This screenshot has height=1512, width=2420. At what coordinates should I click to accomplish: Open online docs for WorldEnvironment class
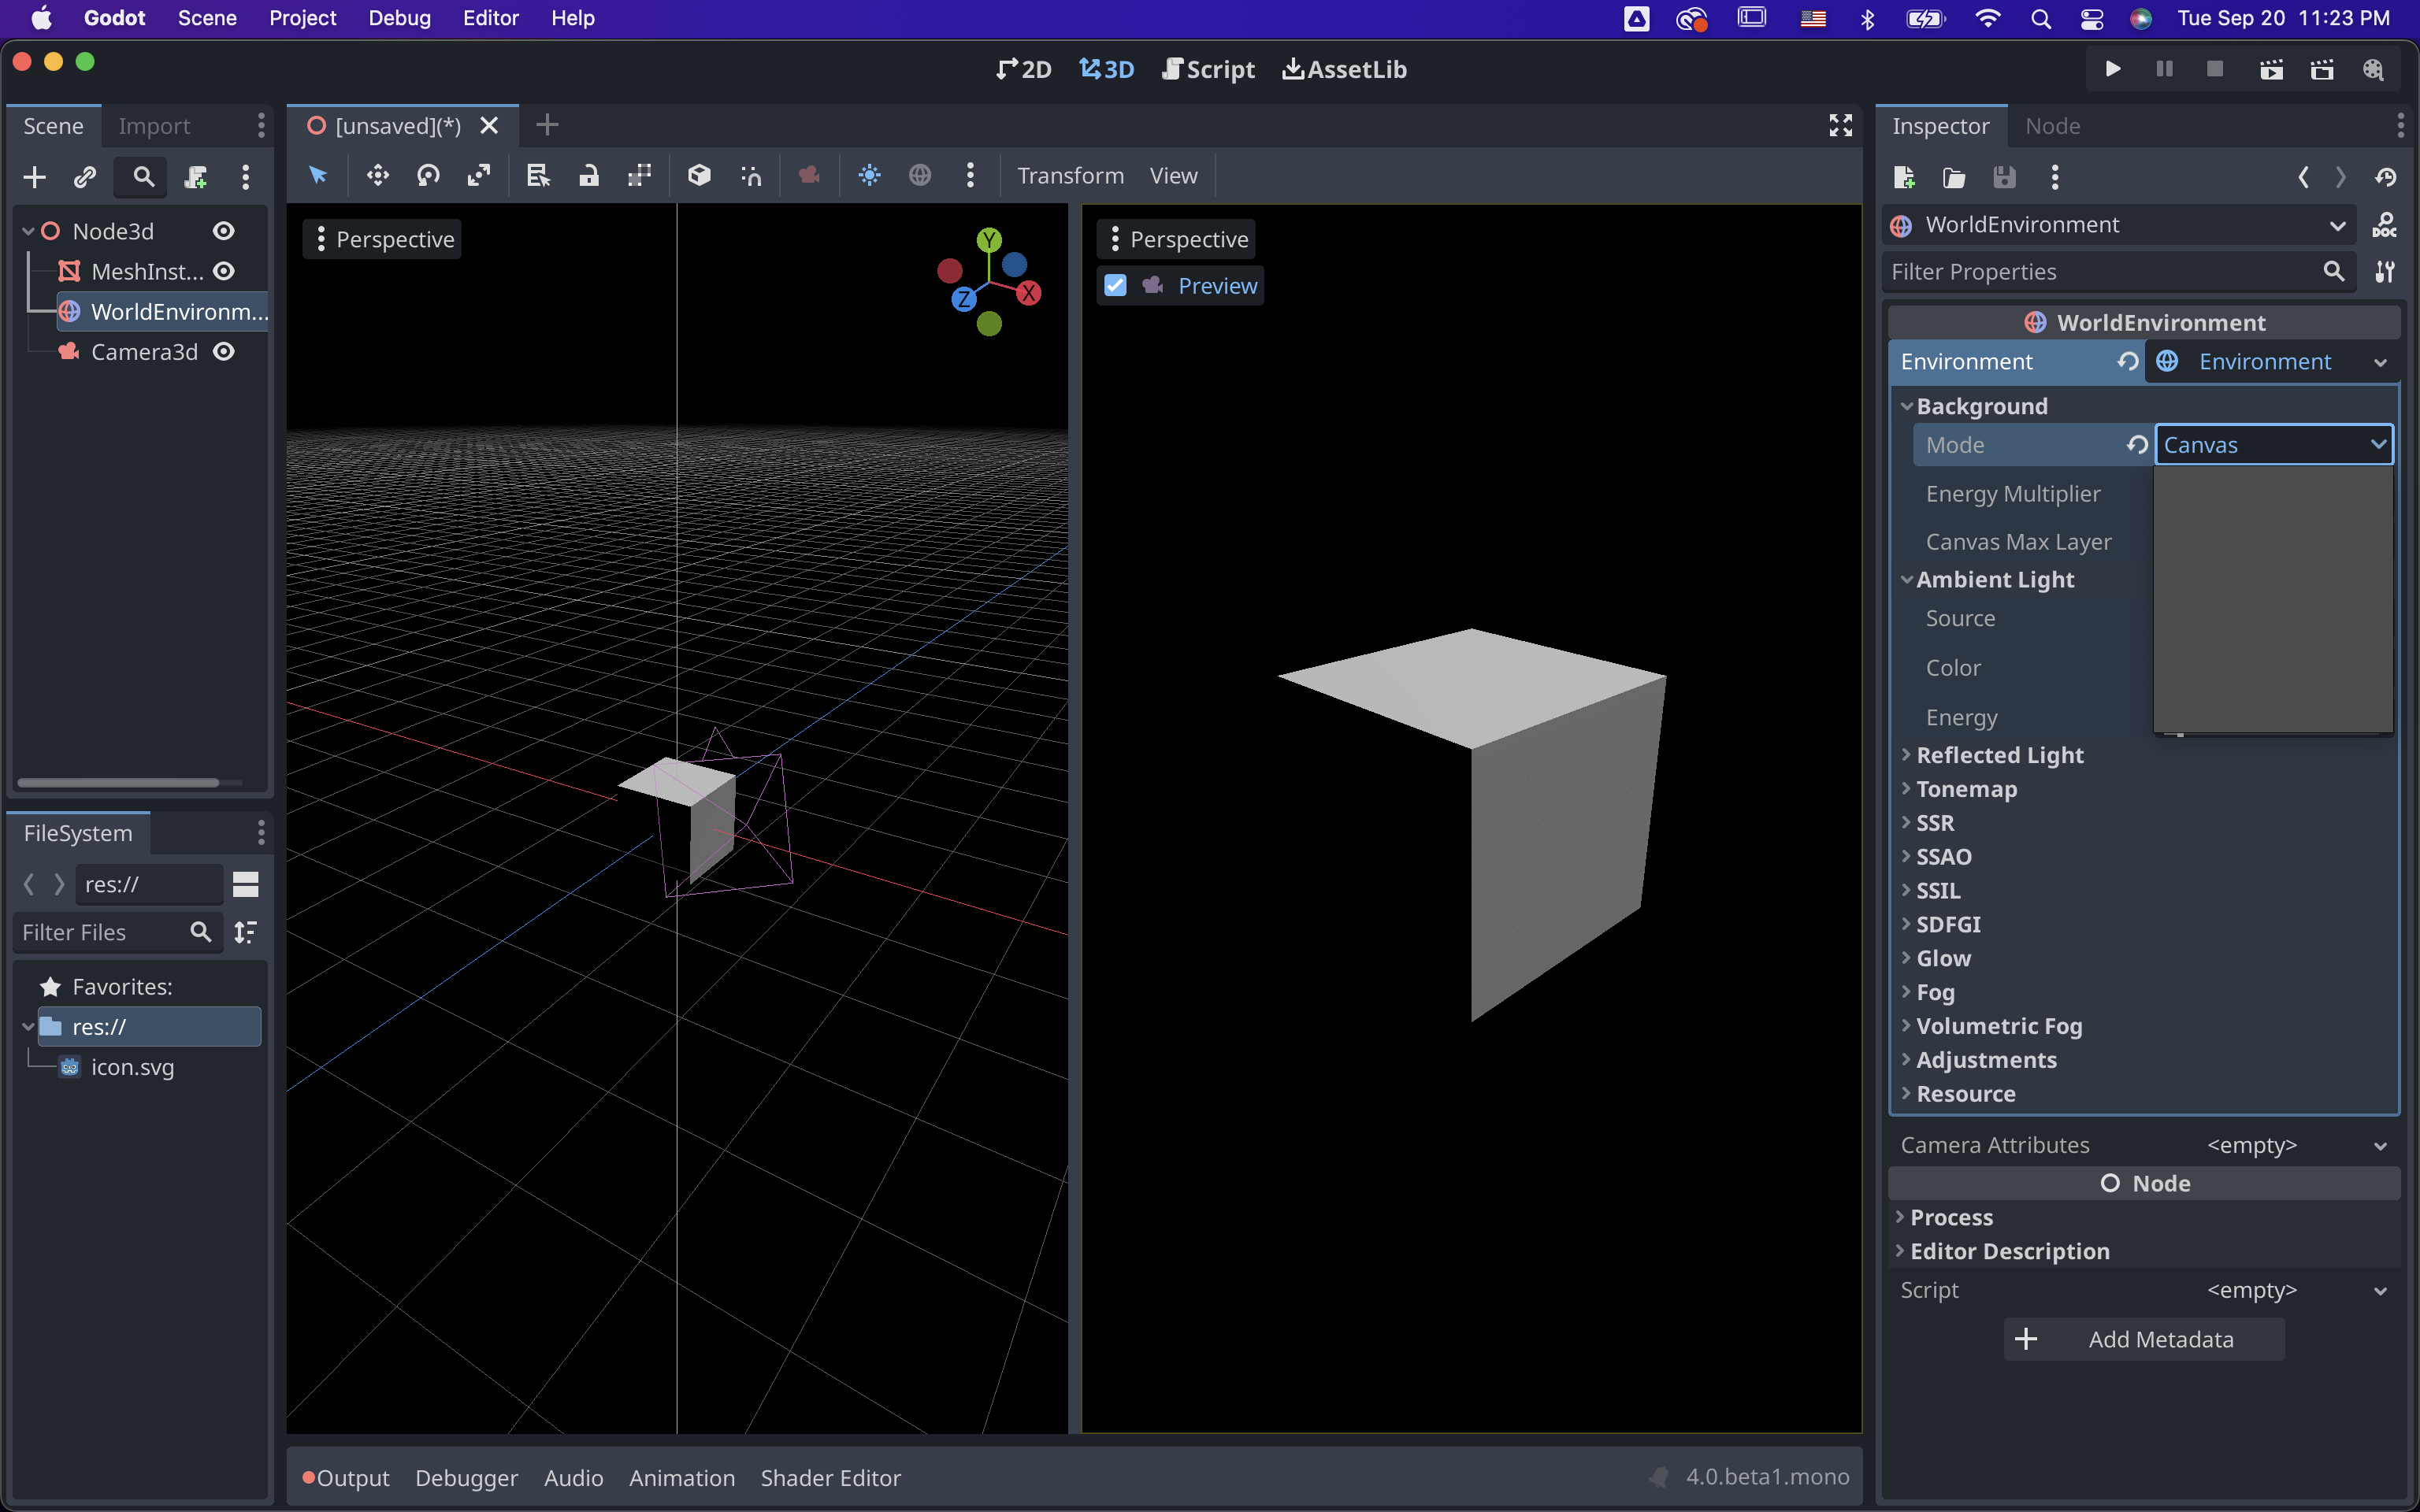tap(2385, 225)
